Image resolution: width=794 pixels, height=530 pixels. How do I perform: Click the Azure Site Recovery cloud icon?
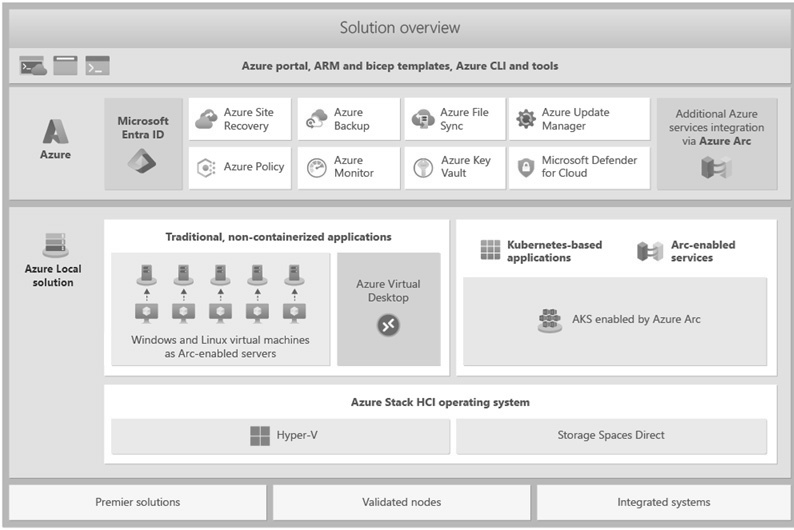206,119
